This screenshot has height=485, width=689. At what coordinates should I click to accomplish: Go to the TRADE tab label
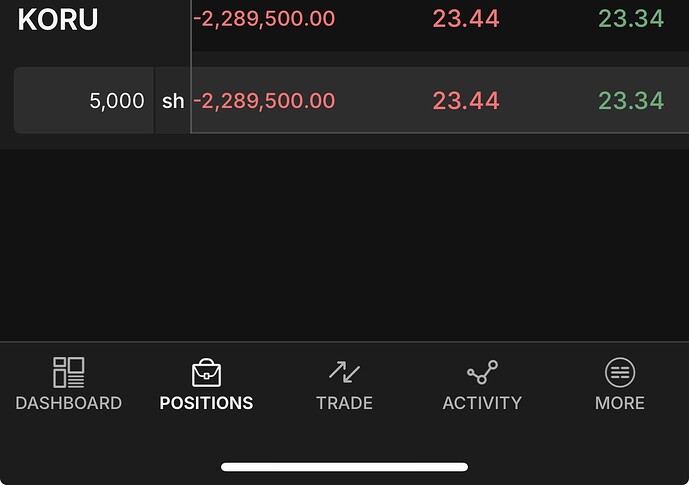pyautogui.click(x=344, y=403)
